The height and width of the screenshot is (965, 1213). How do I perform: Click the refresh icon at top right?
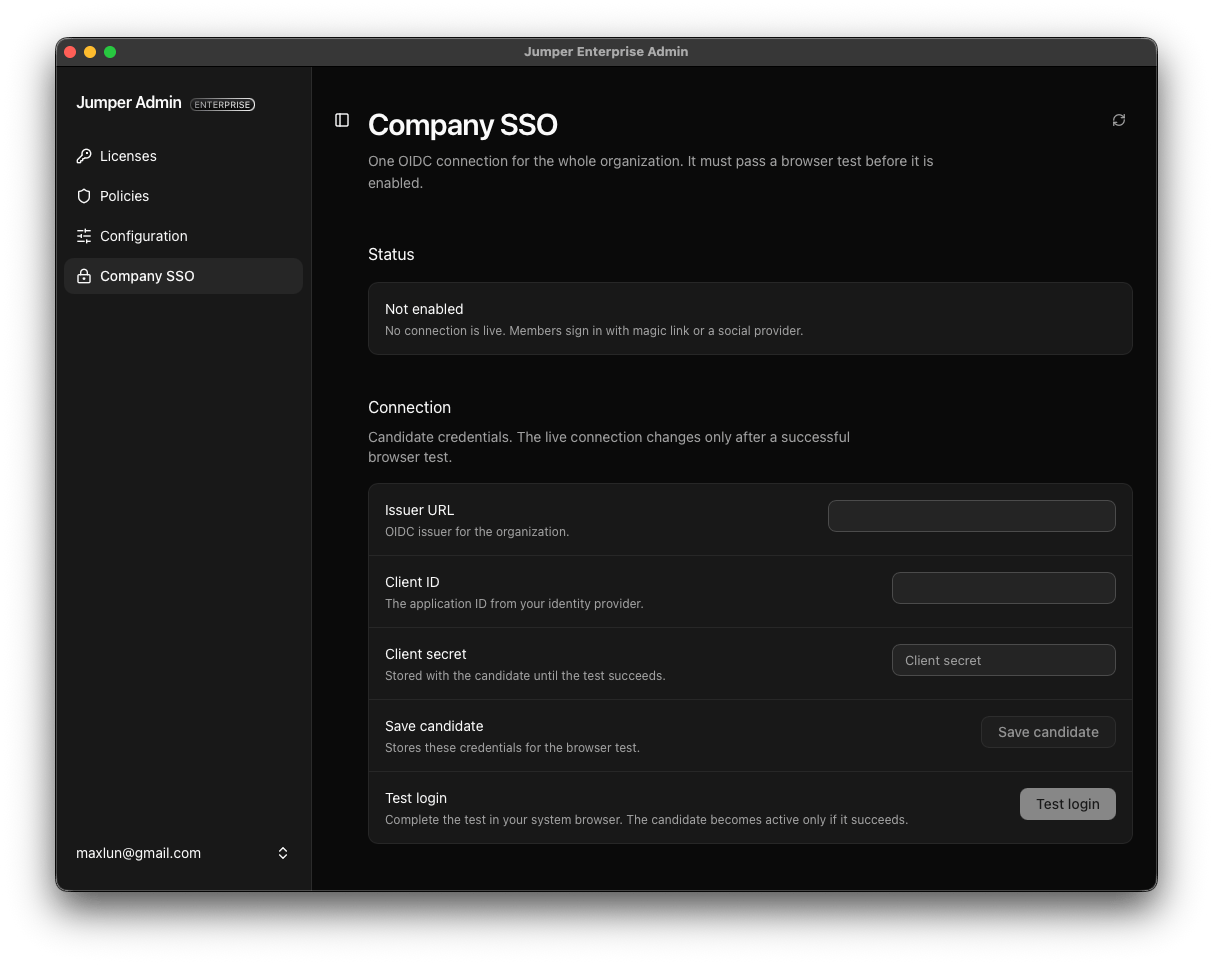point(1119,120)
